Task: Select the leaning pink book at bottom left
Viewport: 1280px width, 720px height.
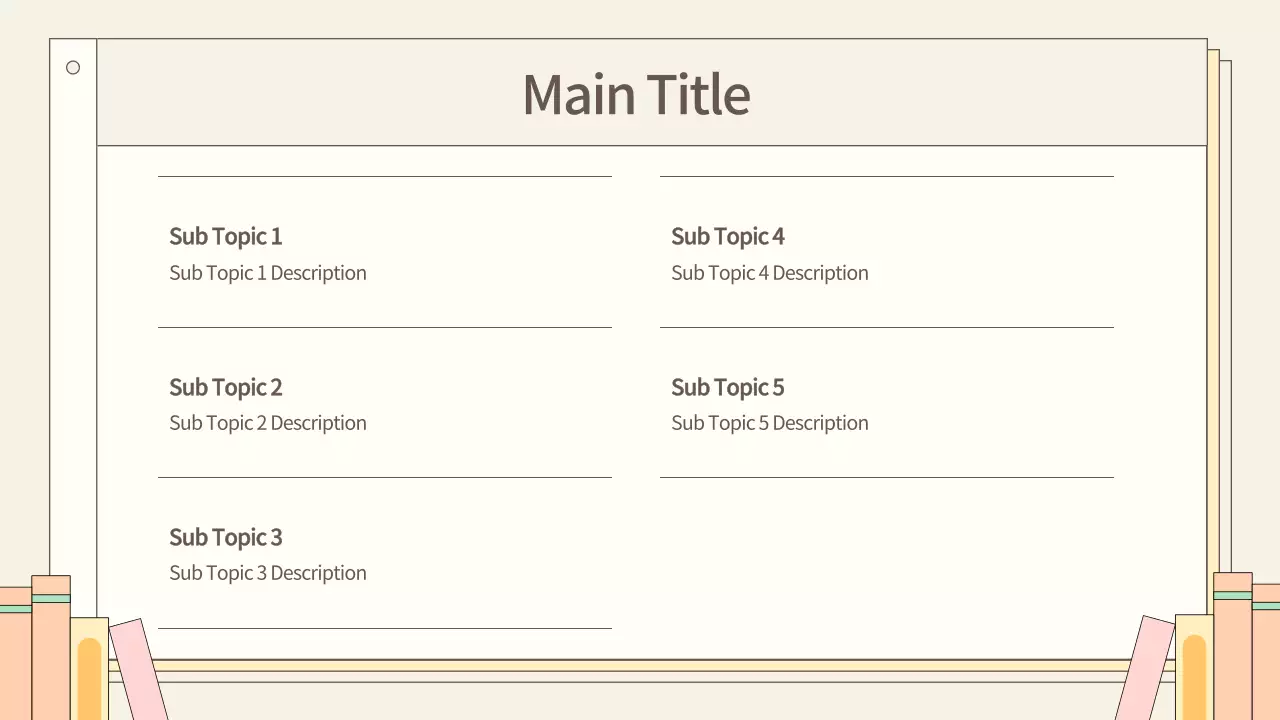Action: click(x=139, y=670)
